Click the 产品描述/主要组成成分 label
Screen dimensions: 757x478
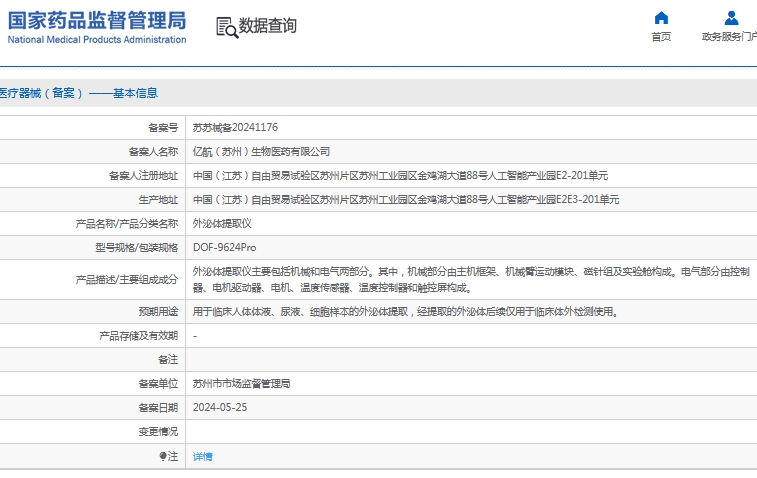[127, 280]
